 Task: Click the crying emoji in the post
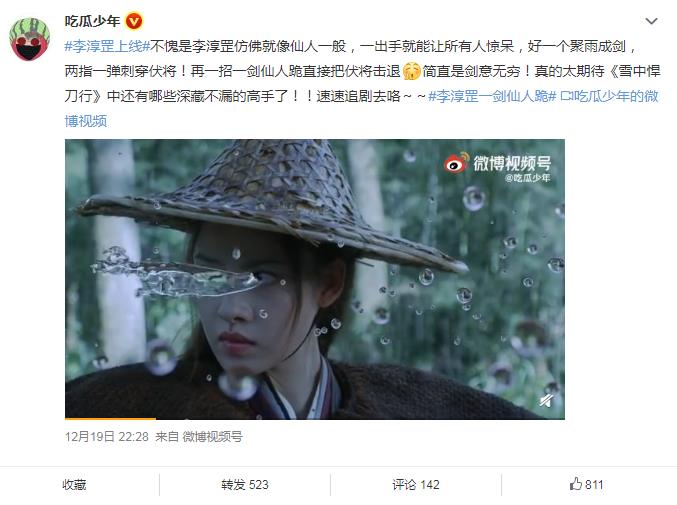(x=411, y=71)
